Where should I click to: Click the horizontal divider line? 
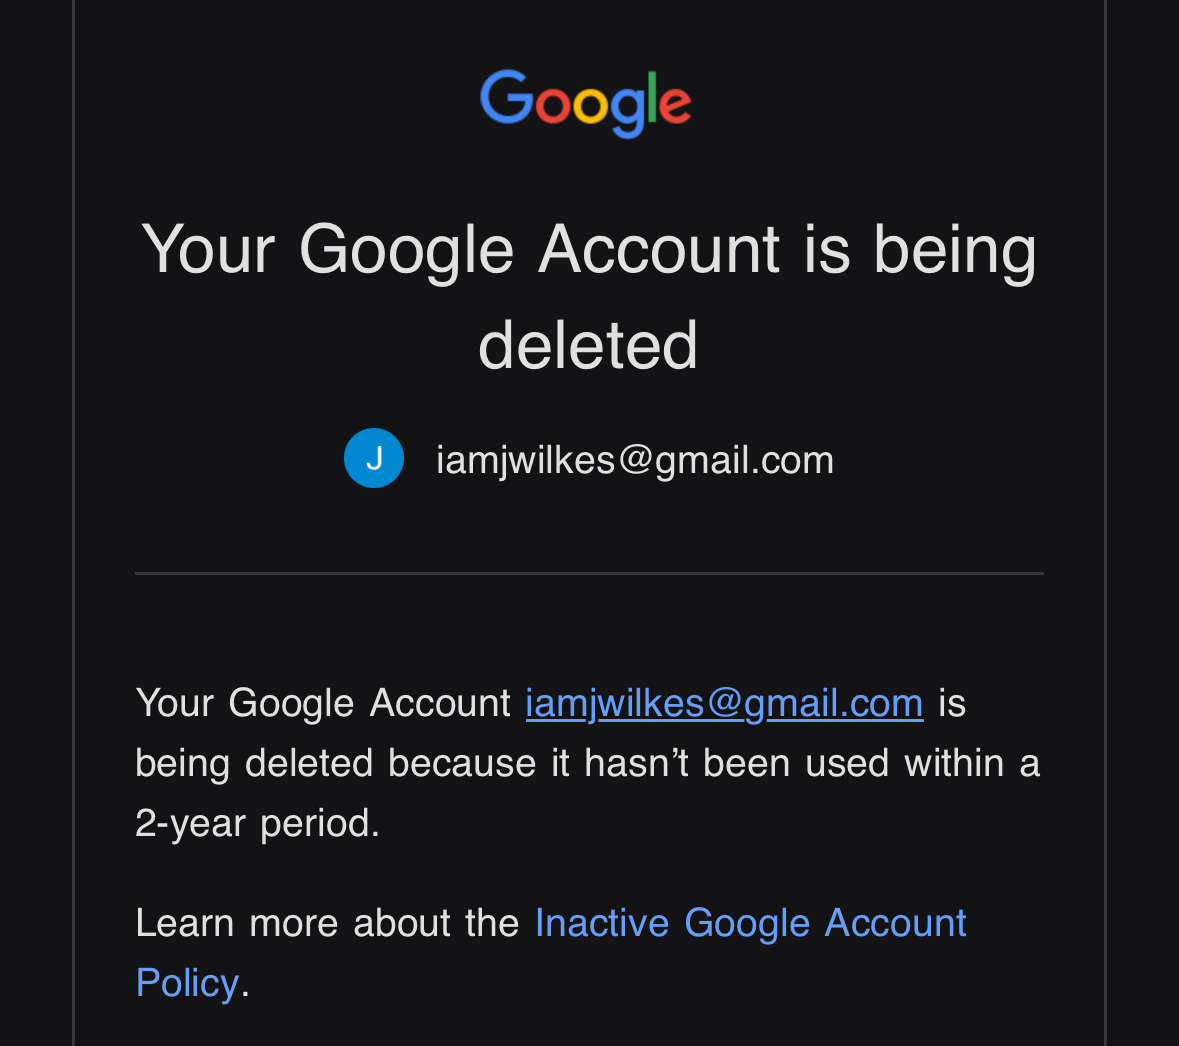(x=589, y=574)
